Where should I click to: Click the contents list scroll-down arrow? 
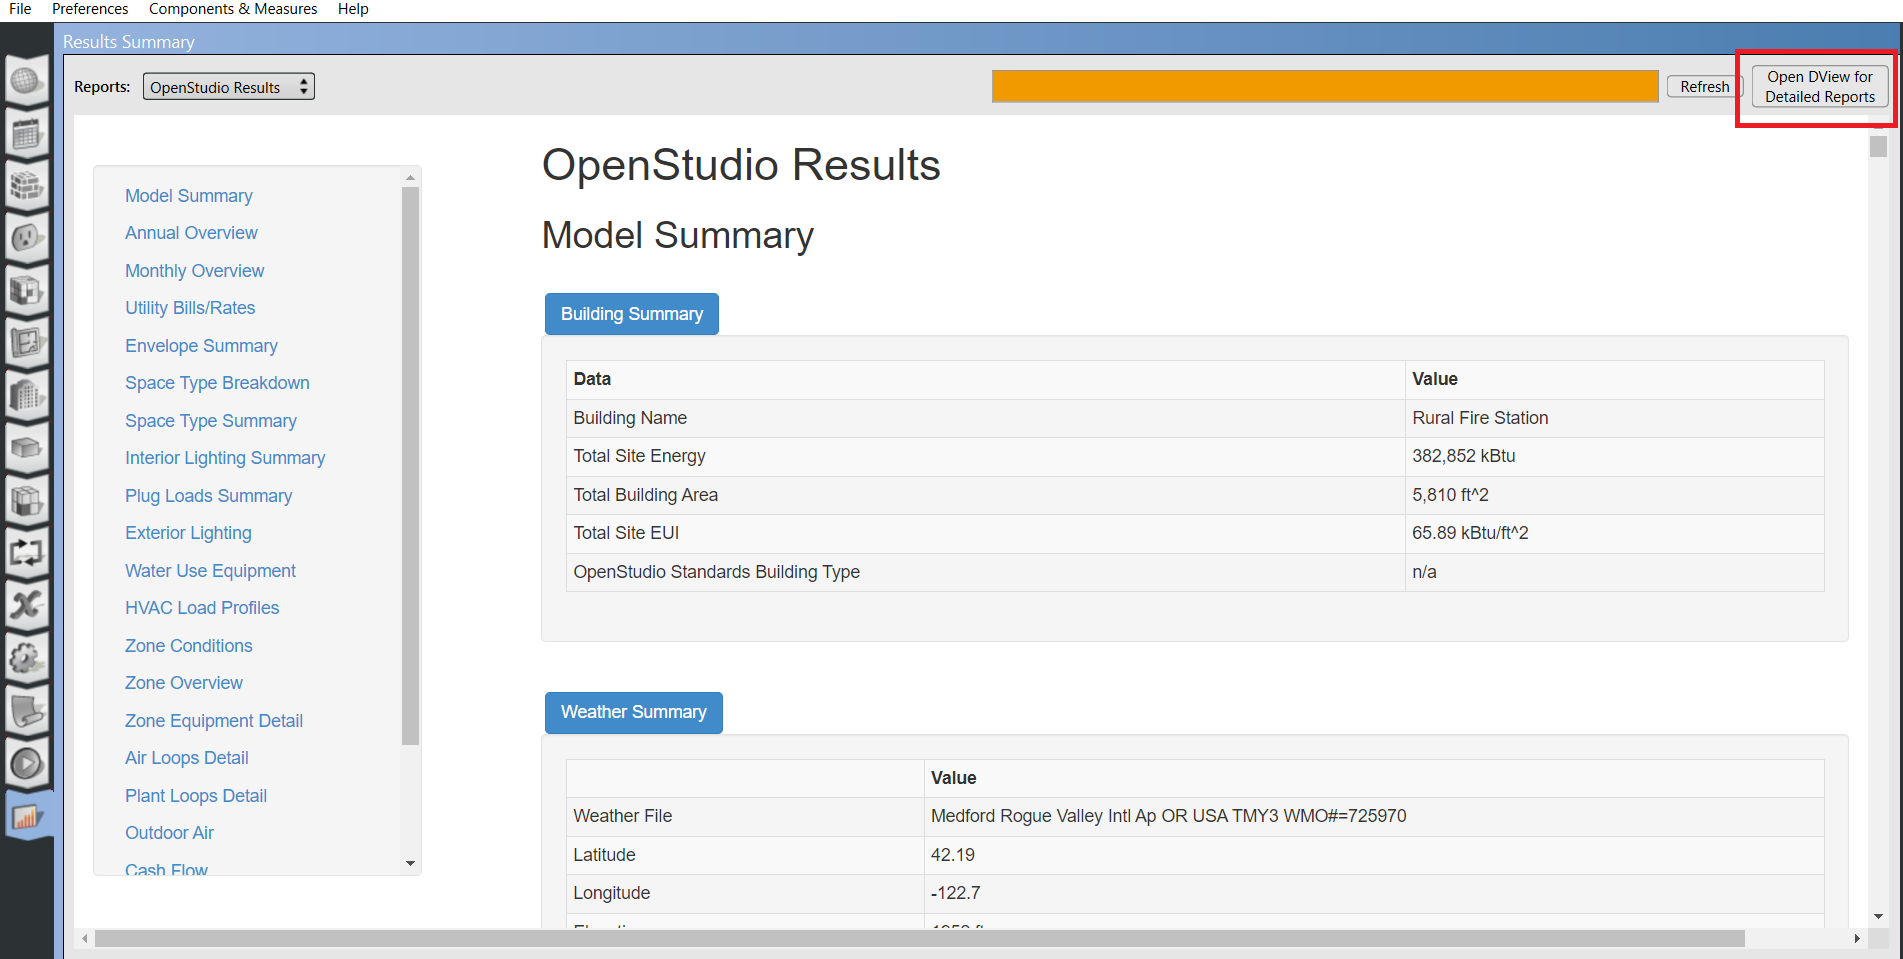[410, 864]
